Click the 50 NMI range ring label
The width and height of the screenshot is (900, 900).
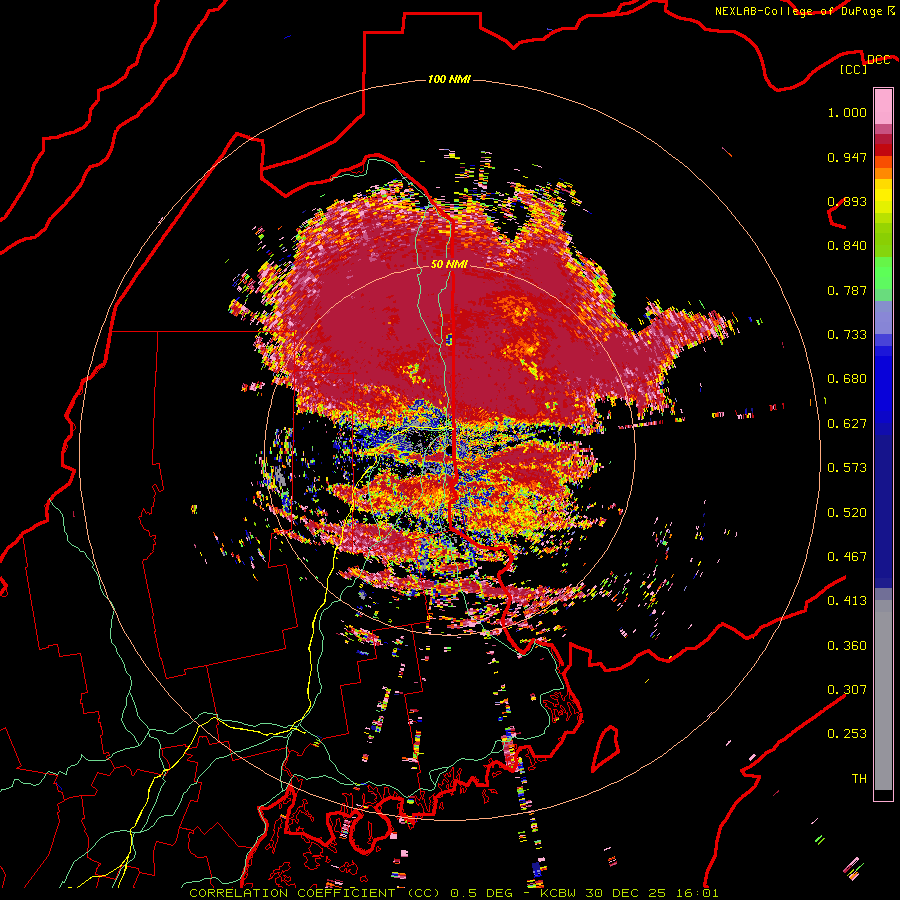click(449, 265)
